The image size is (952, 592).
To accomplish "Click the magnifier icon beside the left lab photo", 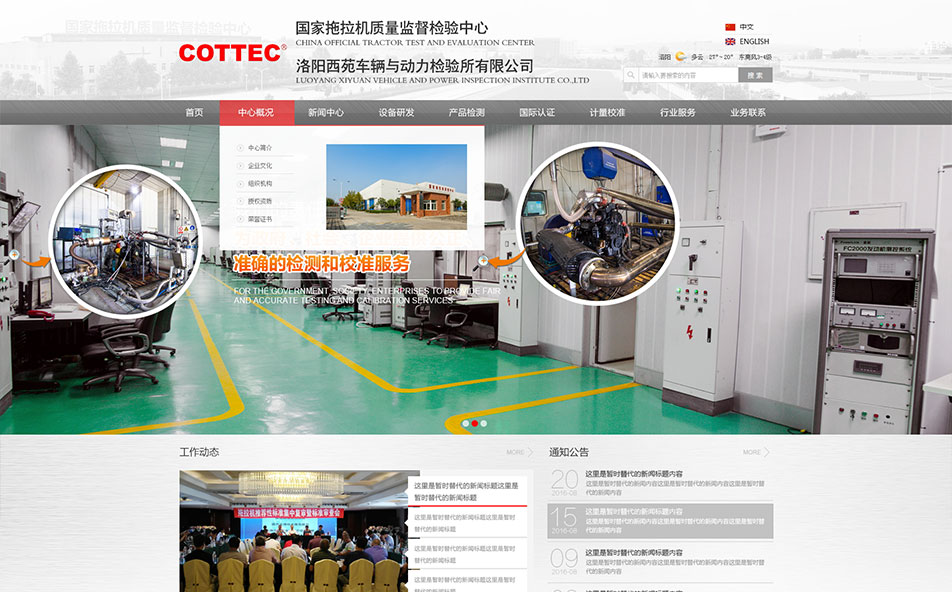I will (x=14, y=255).
